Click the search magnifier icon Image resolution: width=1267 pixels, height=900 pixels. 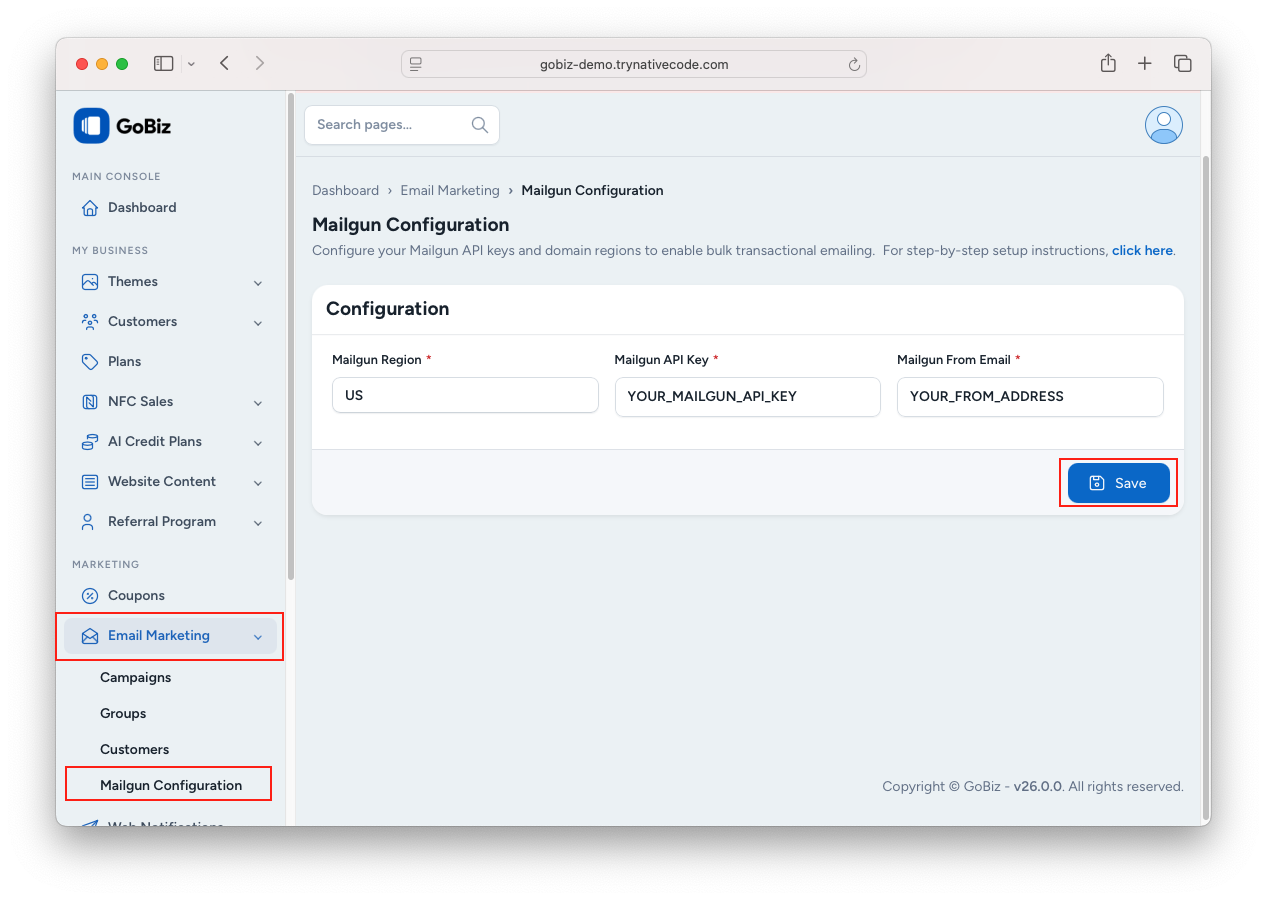tap(480, 125)
